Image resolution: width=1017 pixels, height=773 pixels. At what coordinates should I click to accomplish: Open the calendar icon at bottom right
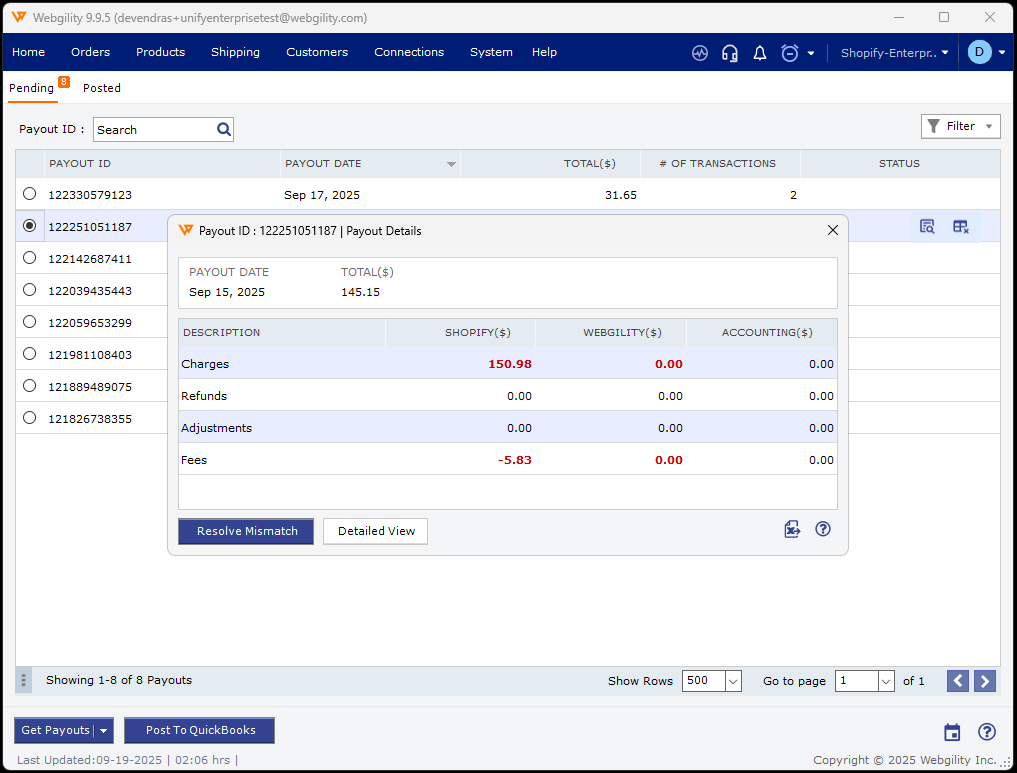952,732
